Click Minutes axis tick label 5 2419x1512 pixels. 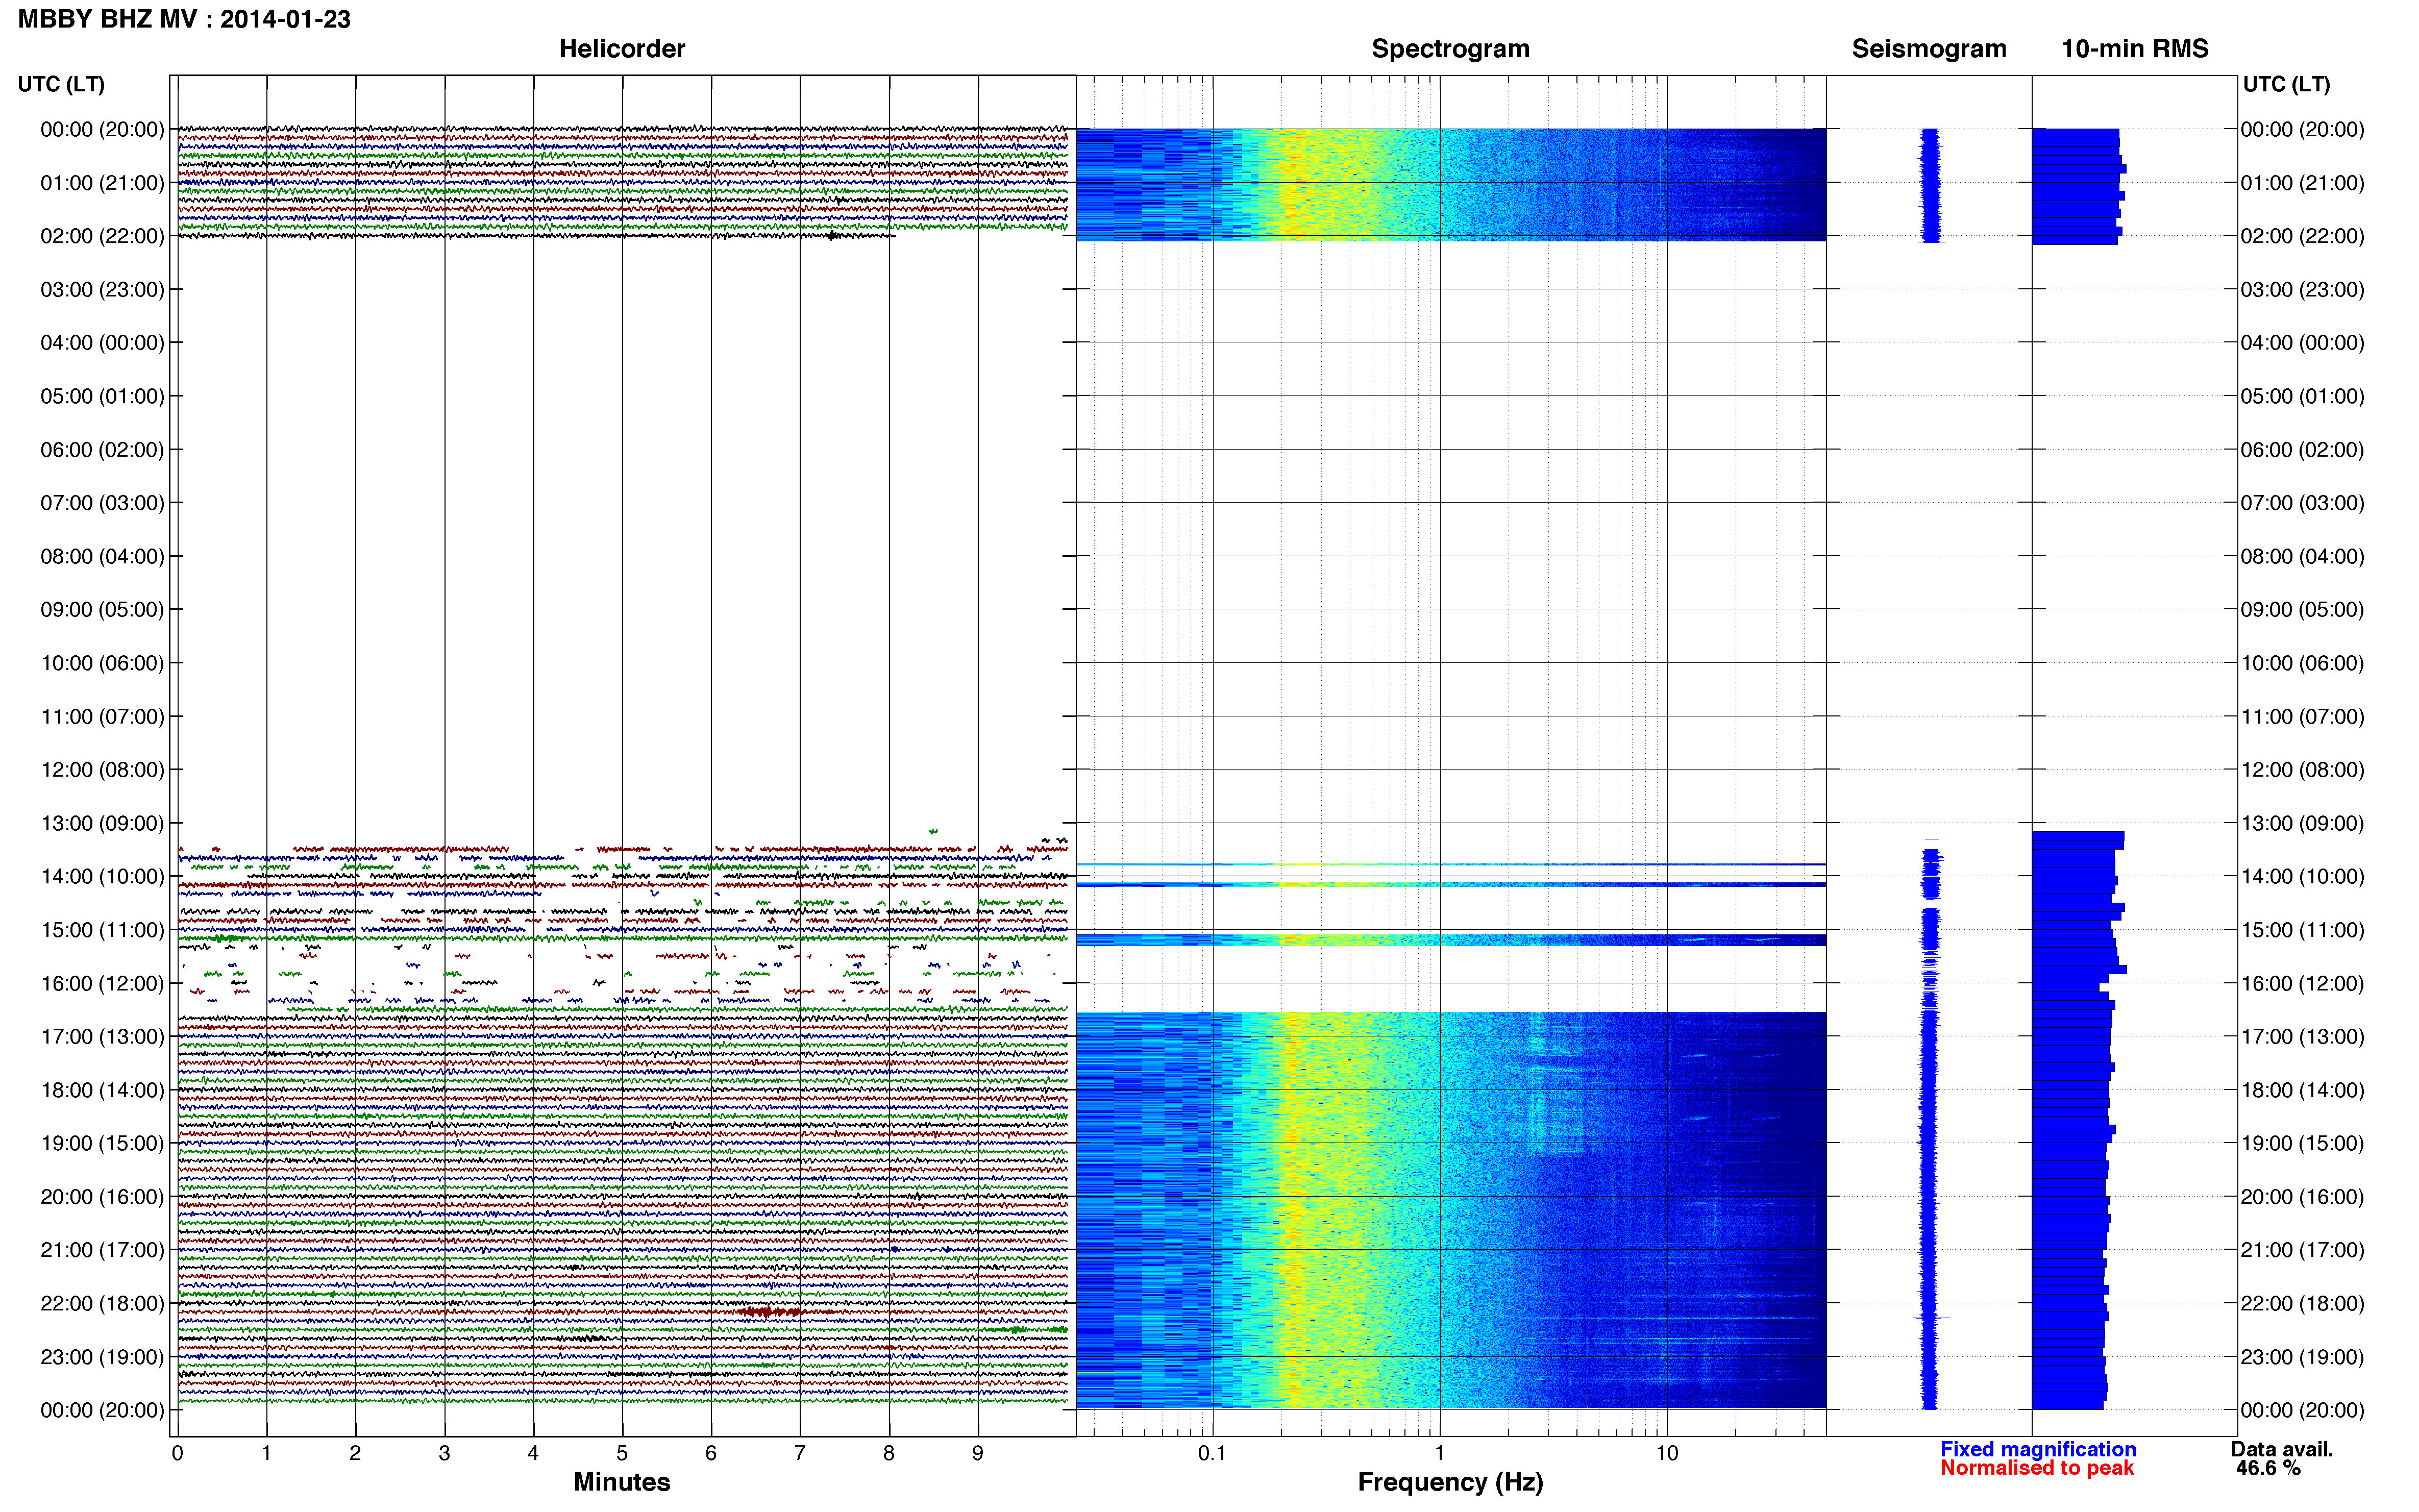622,1454
